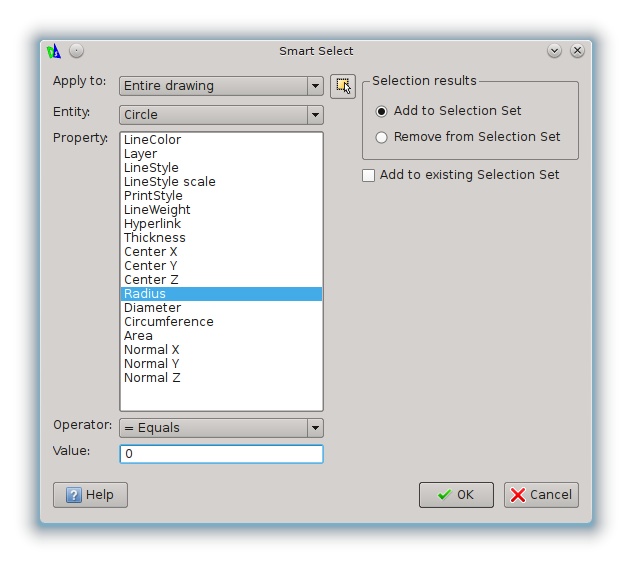Pick Circumference in the property list
The image size is (632, 563).
[169, 322]
